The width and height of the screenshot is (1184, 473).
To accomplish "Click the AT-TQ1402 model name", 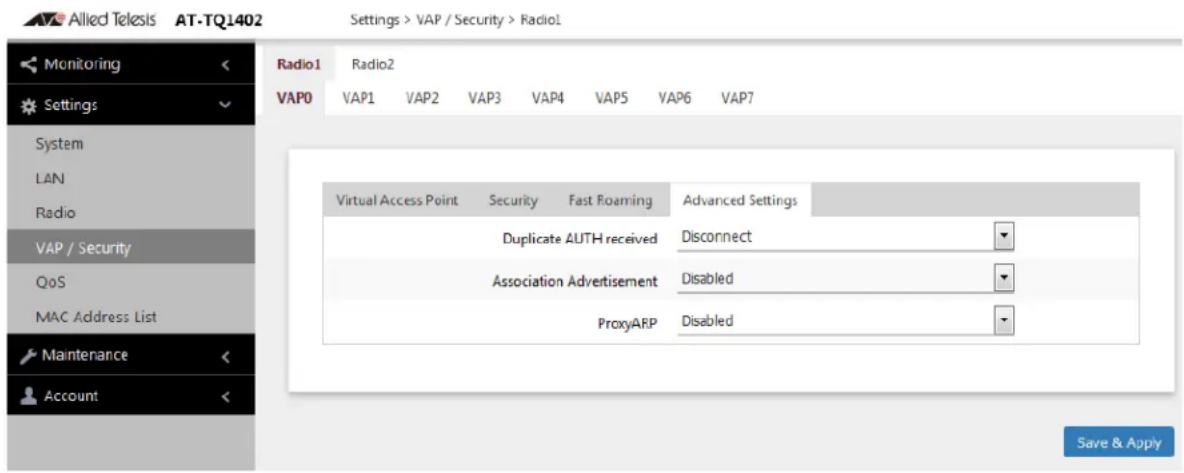I will click(x=218, y=20).
